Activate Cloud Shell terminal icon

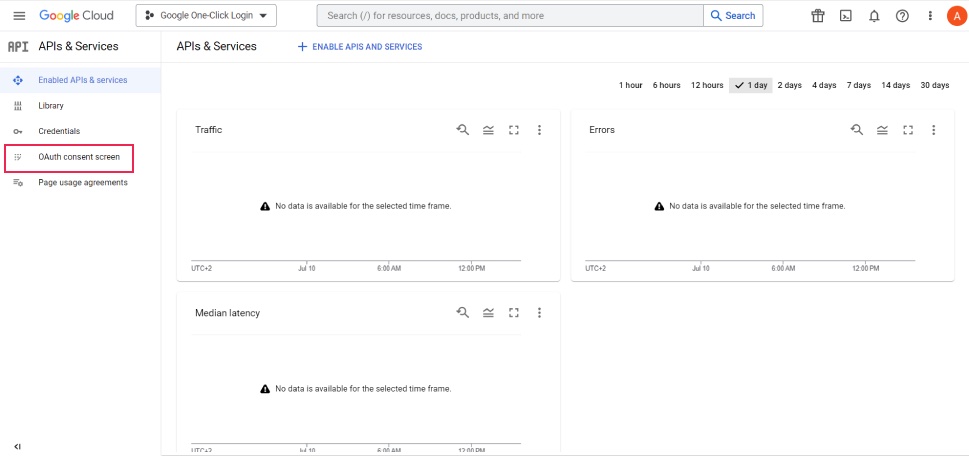[846, 16]
